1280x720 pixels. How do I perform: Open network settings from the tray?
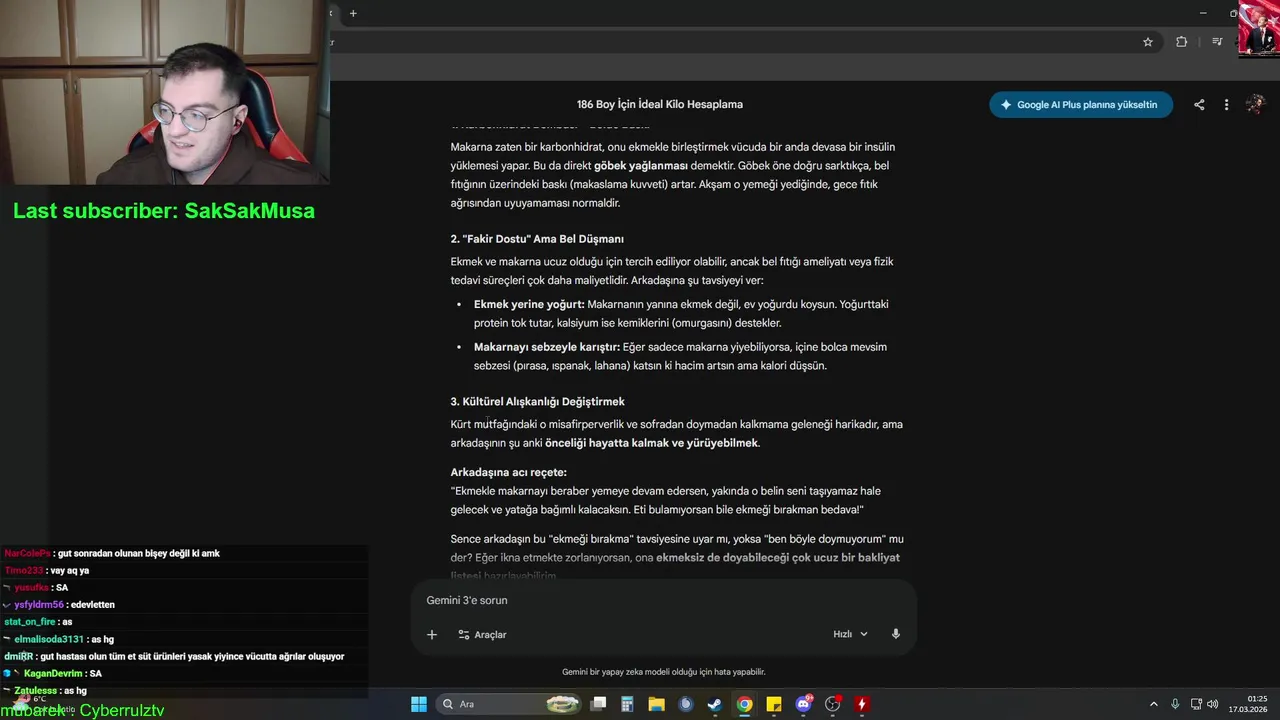tap(1196, 704)
